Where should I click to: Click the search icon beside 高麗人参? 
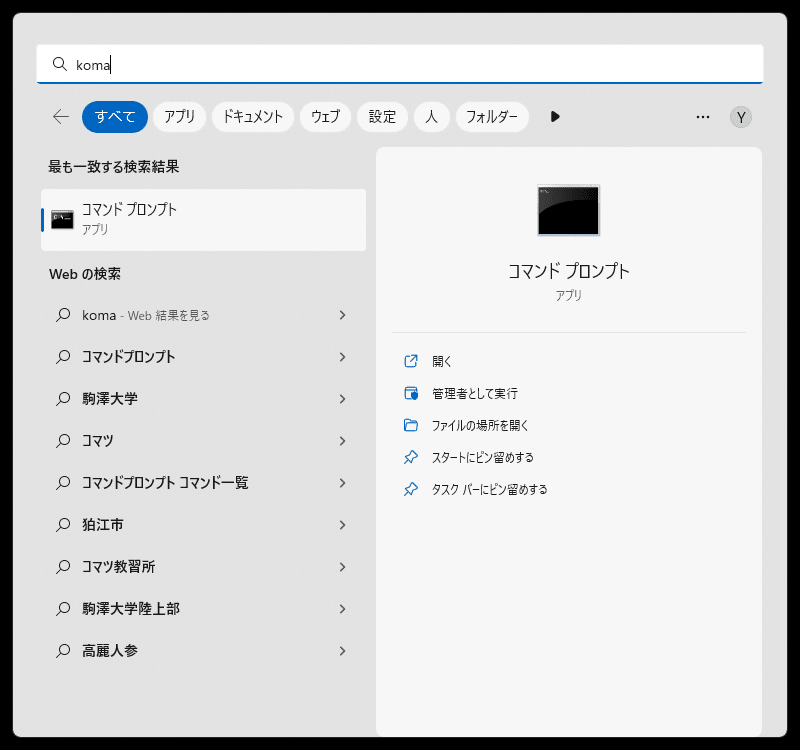click(63, 651)
